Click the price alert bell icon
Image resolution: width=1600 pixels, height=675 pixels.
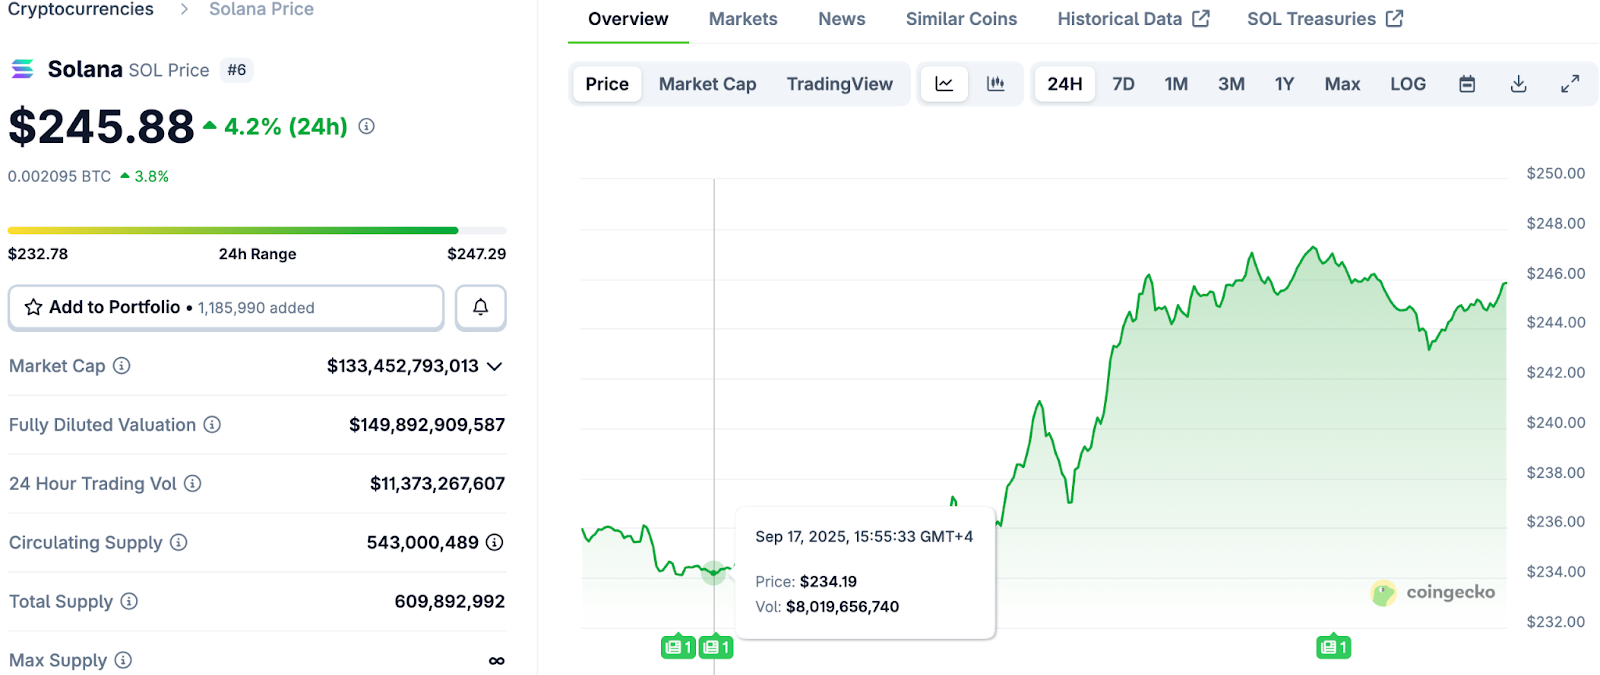pos(481,307)
